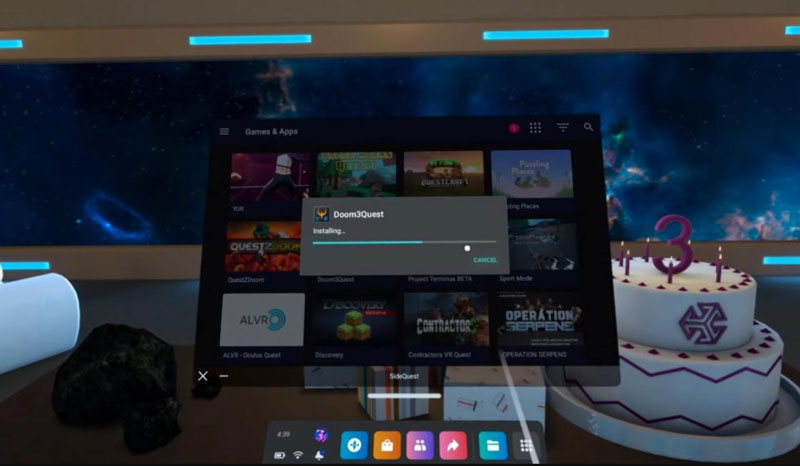The height and width of the screenshot is (466, 800).
Task: Check the battery status icon
Action: pos(280,455)
